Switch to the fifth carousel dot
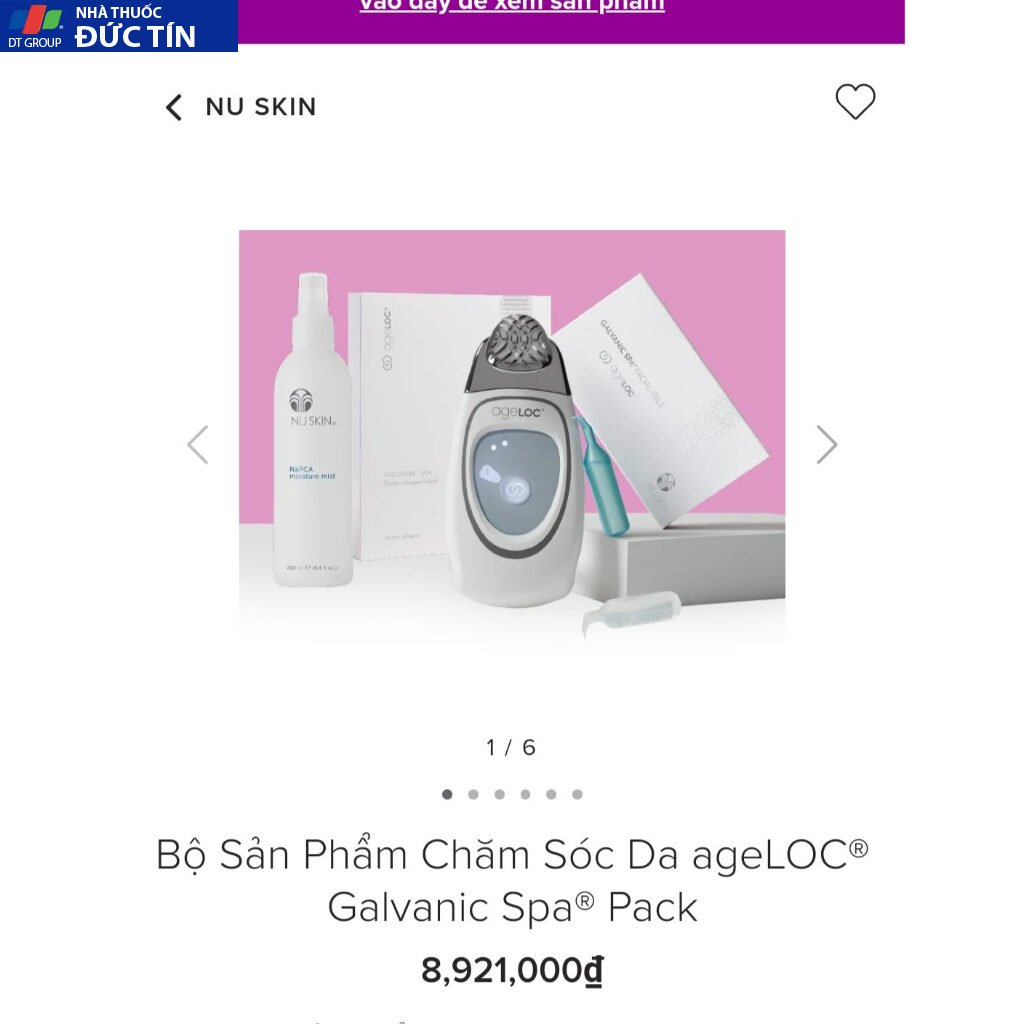 coord(551,795)
